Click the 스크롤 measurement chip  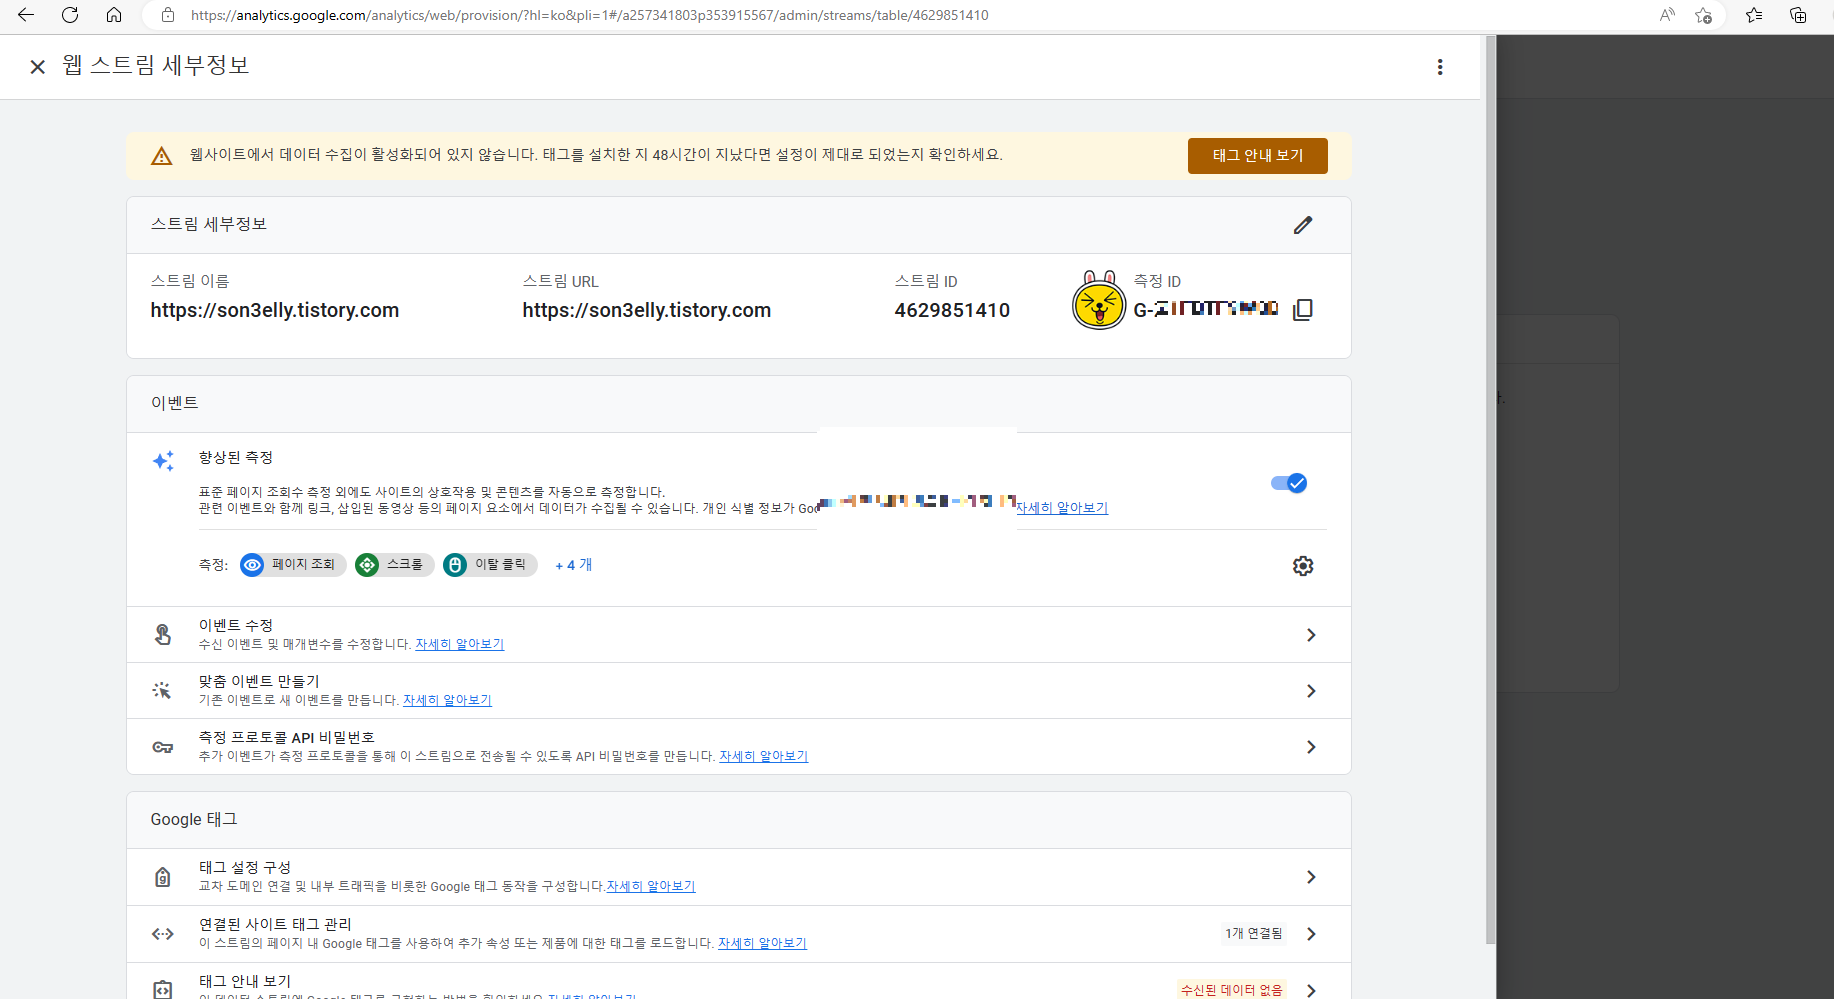395,565
